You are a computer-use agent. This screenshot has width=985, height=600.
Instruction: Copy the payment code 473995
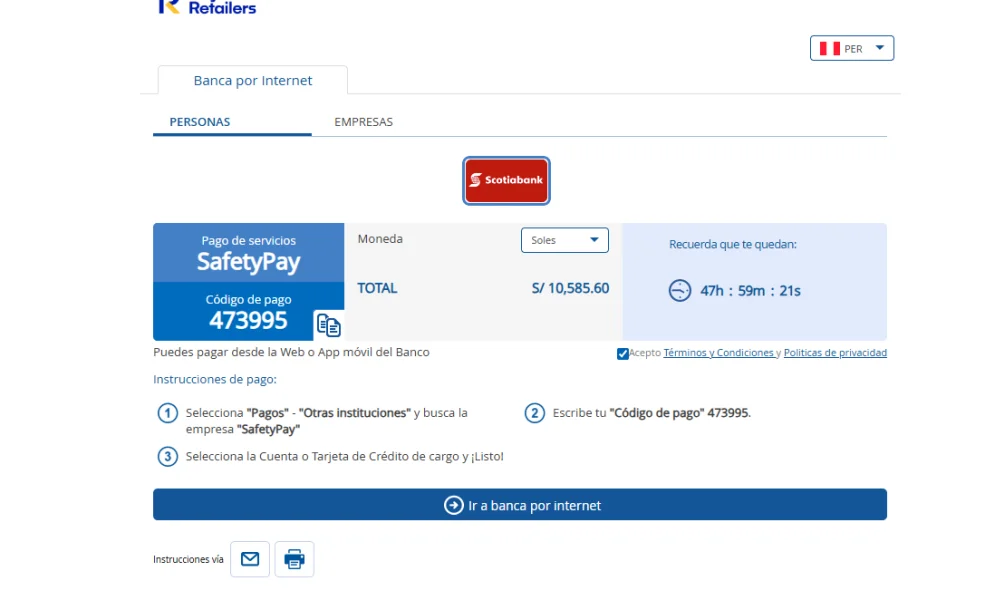pos(329,325)
